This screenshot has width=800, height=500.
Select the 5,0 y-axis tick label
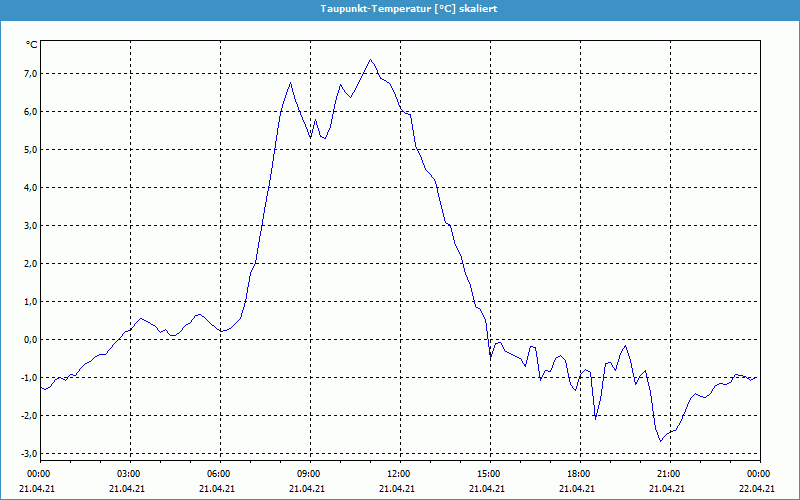click(x=29, y=150)
